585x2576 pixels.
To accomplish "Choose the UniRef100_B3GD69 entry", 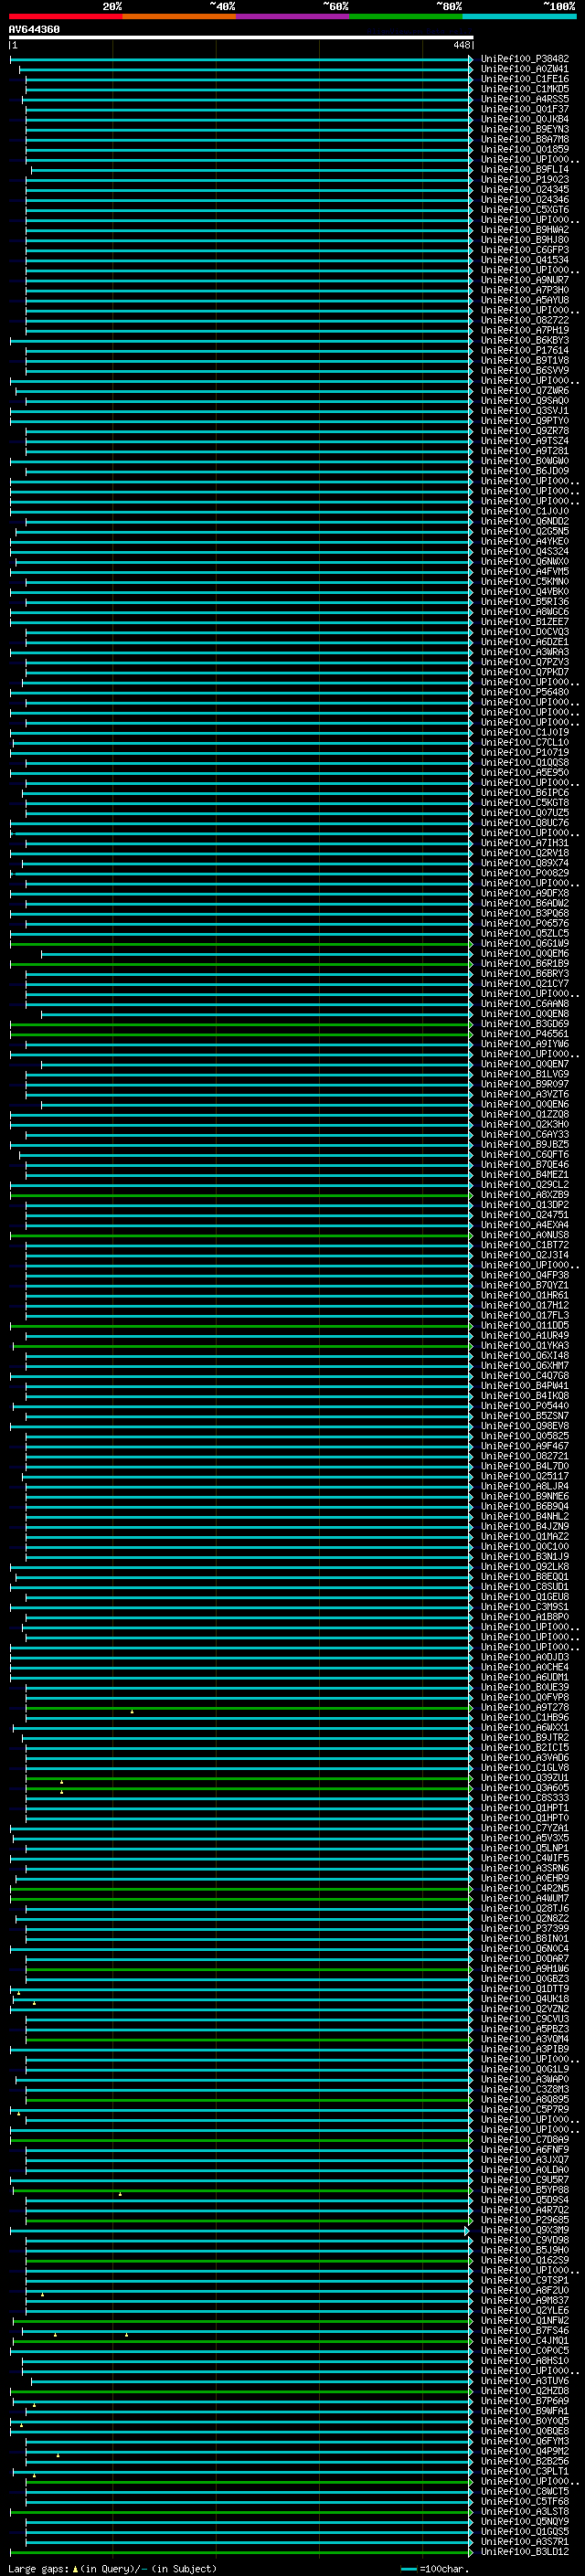I will click(525, 1024).
